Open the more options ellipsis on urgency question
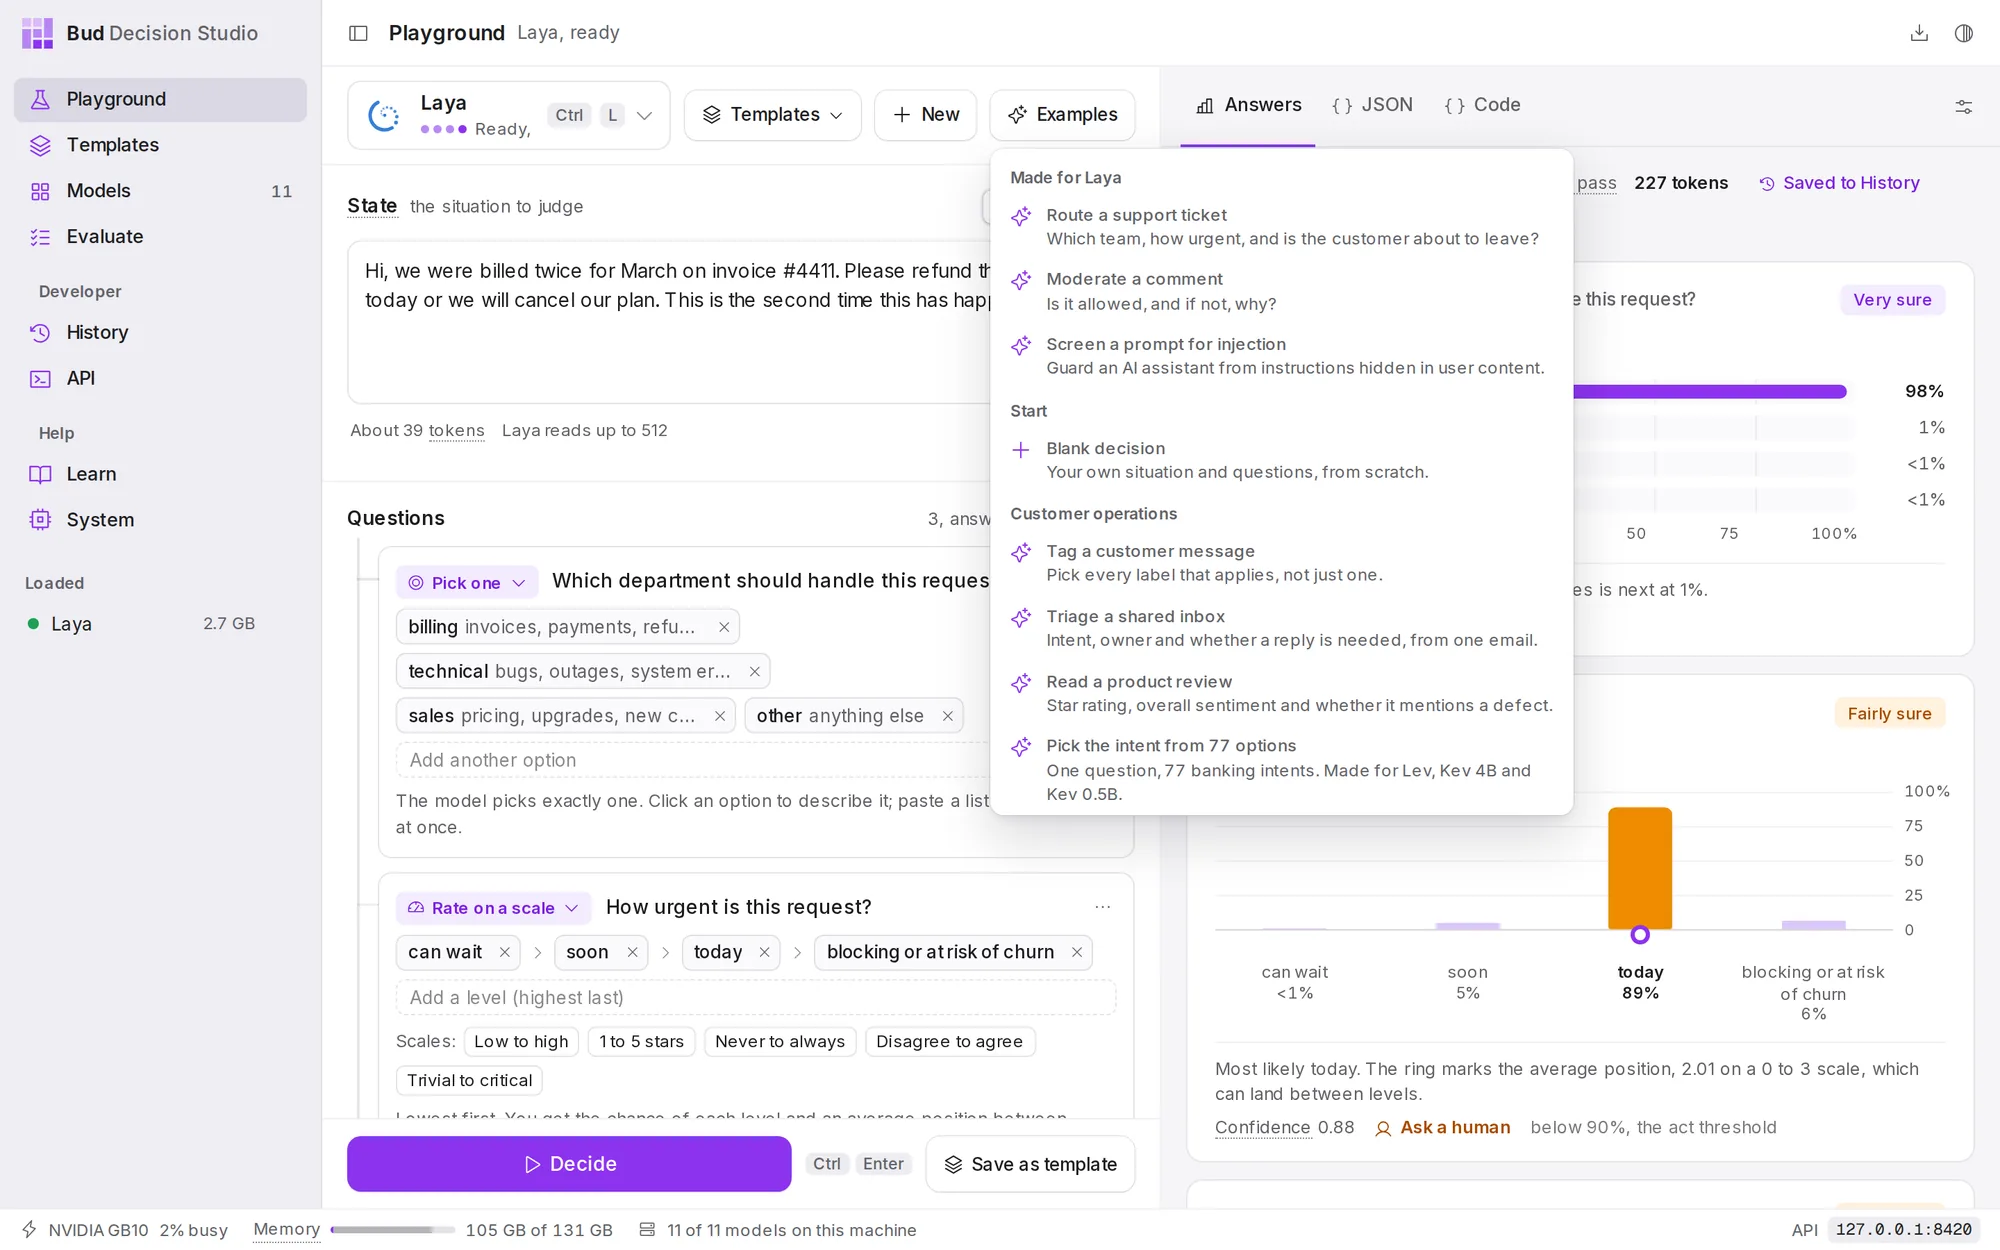Image resolution: width=2000 pixels, height=1250 pixels. pyautogui.click(x=1103, y=907)
